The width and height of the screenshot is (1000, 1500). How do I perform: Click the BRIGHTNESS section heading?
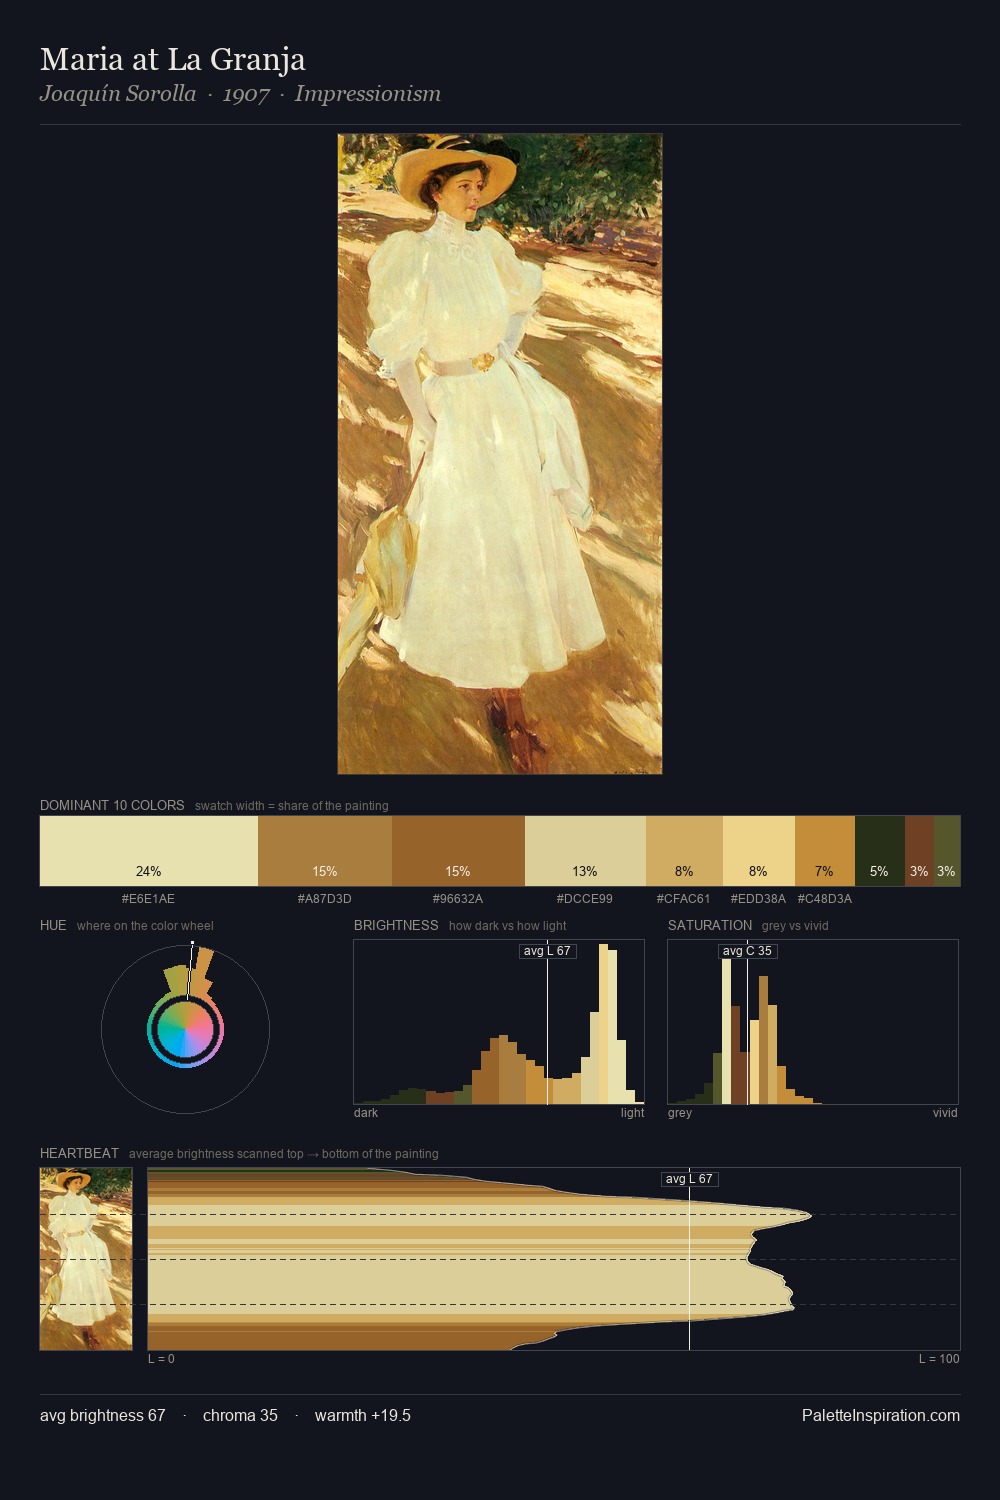pos(396,925)
